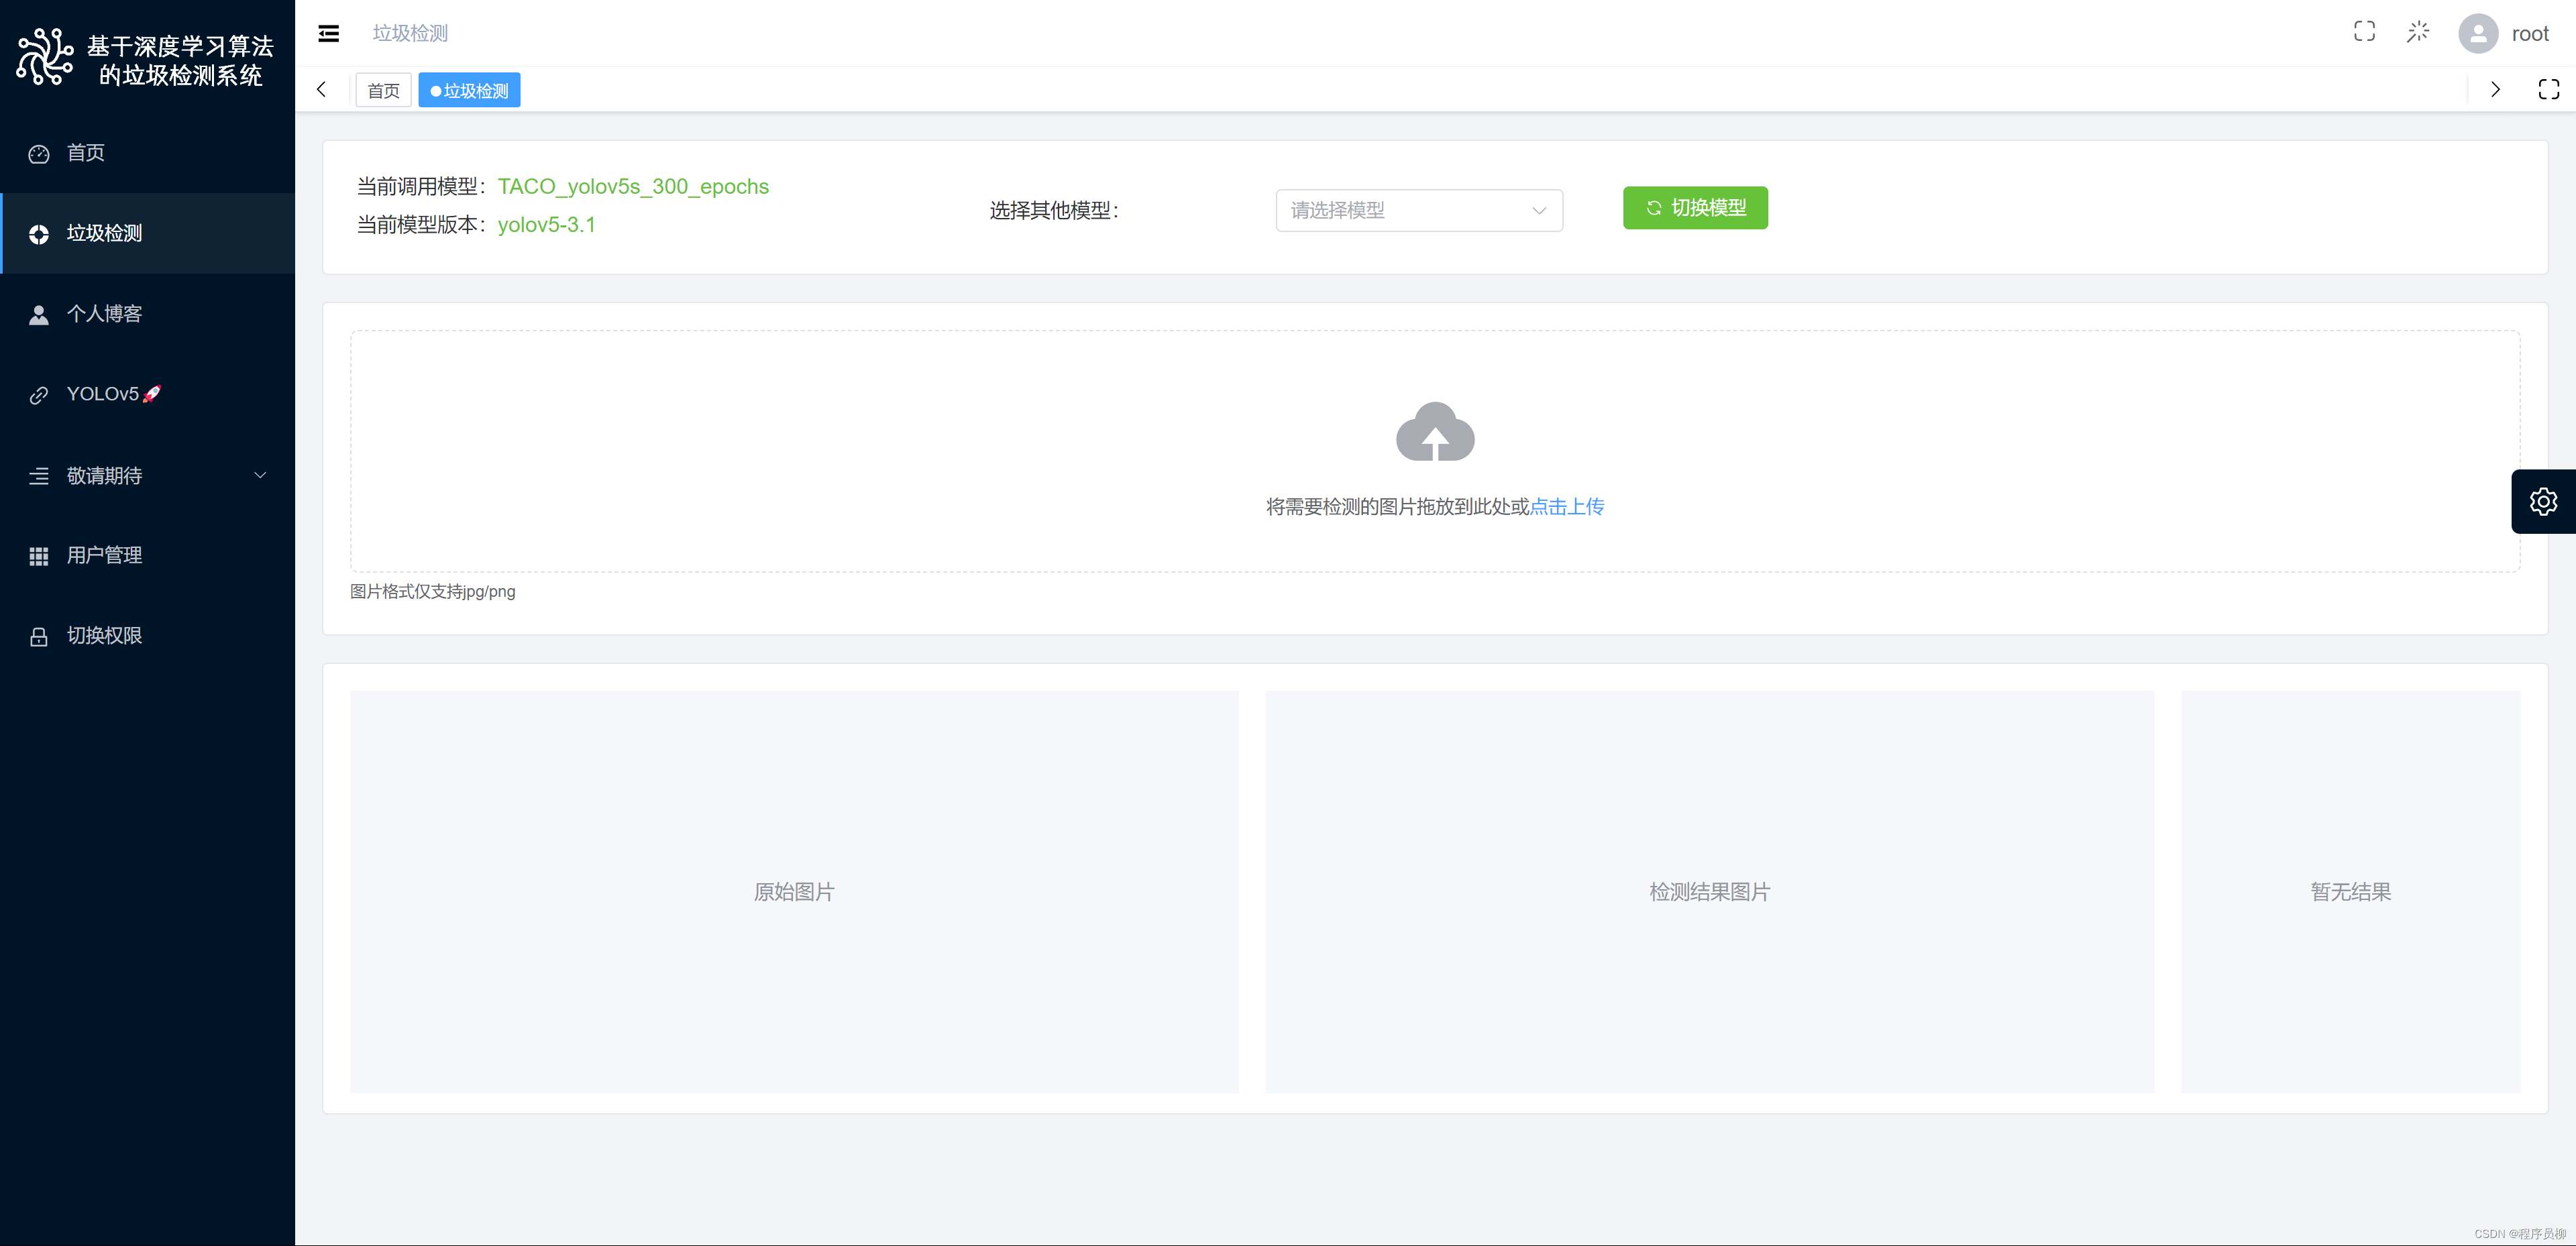Switch to the 首页 tab
The height and width of the screenshot is (1246, 2576).
tap(383, 90)
